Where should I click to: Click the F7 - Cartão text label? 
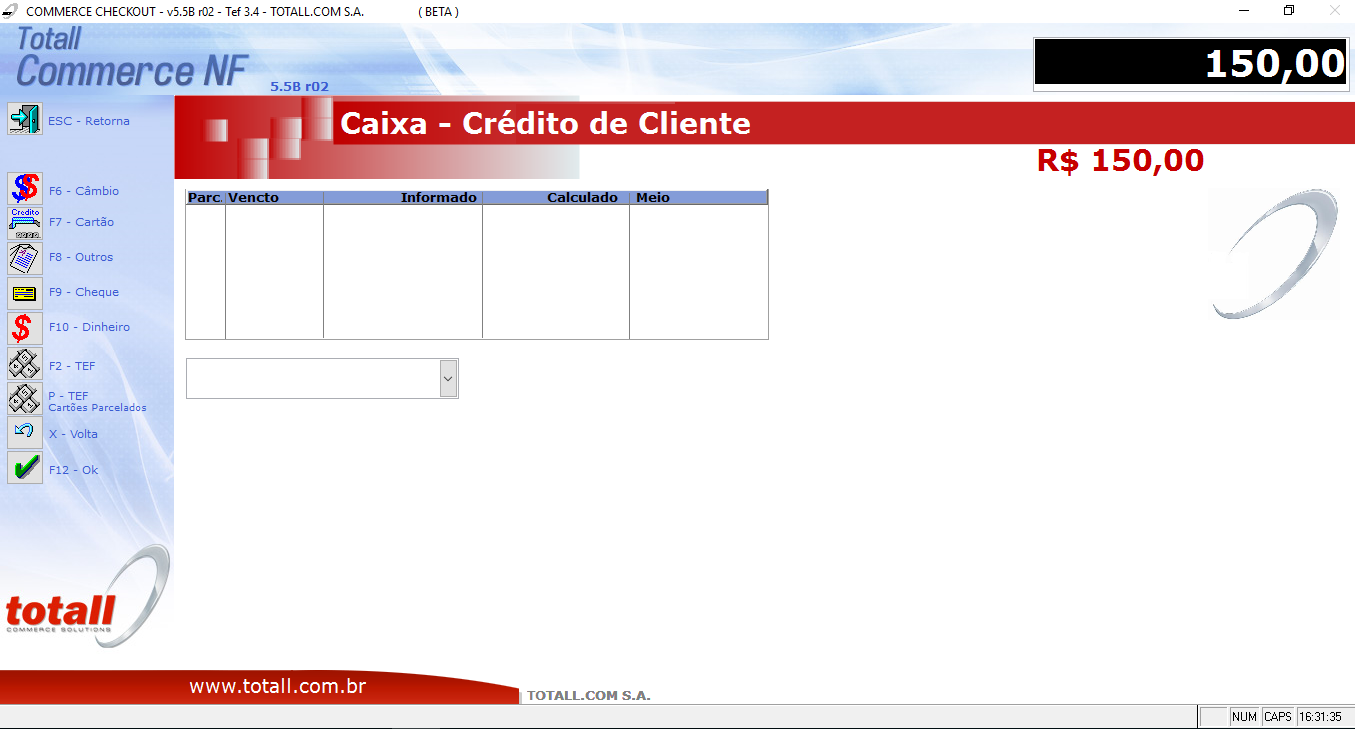coord(81,222)
